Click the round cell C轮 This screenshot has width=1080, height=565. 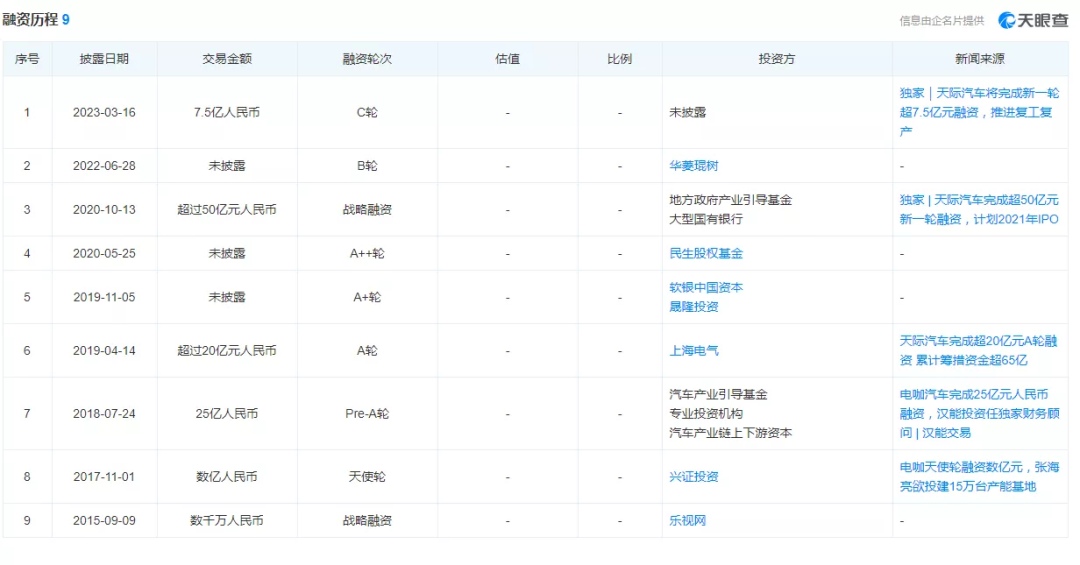(367, 112)
